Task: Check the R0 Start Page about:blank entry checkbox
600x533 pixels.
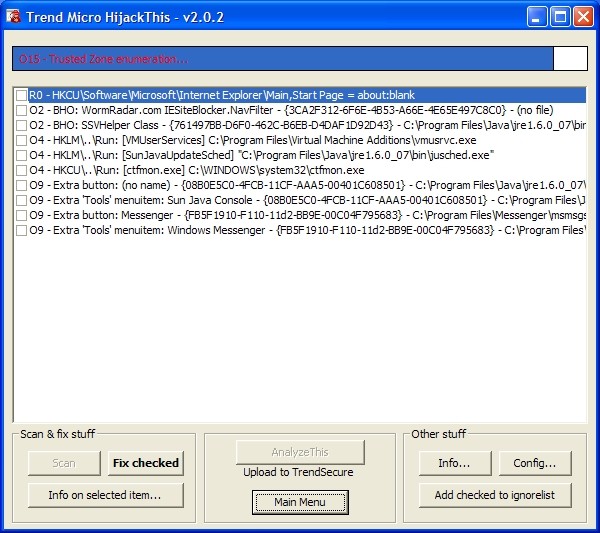Action: 21,95
